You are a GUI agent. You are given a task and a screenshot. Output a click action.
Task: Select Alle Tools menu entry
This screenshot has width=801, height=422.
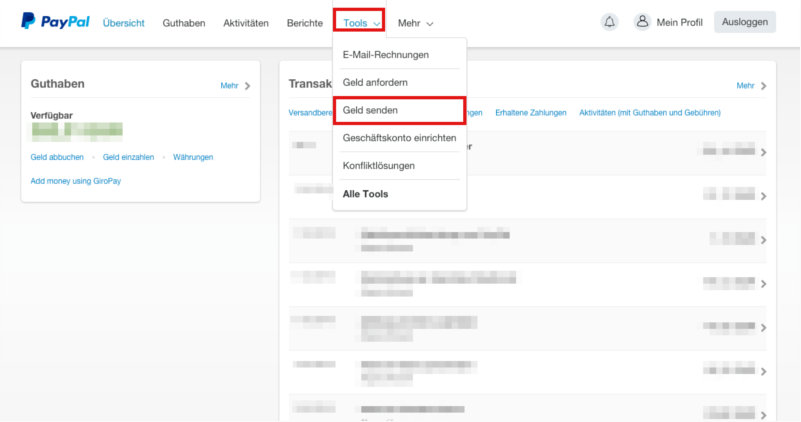point(365,194)
